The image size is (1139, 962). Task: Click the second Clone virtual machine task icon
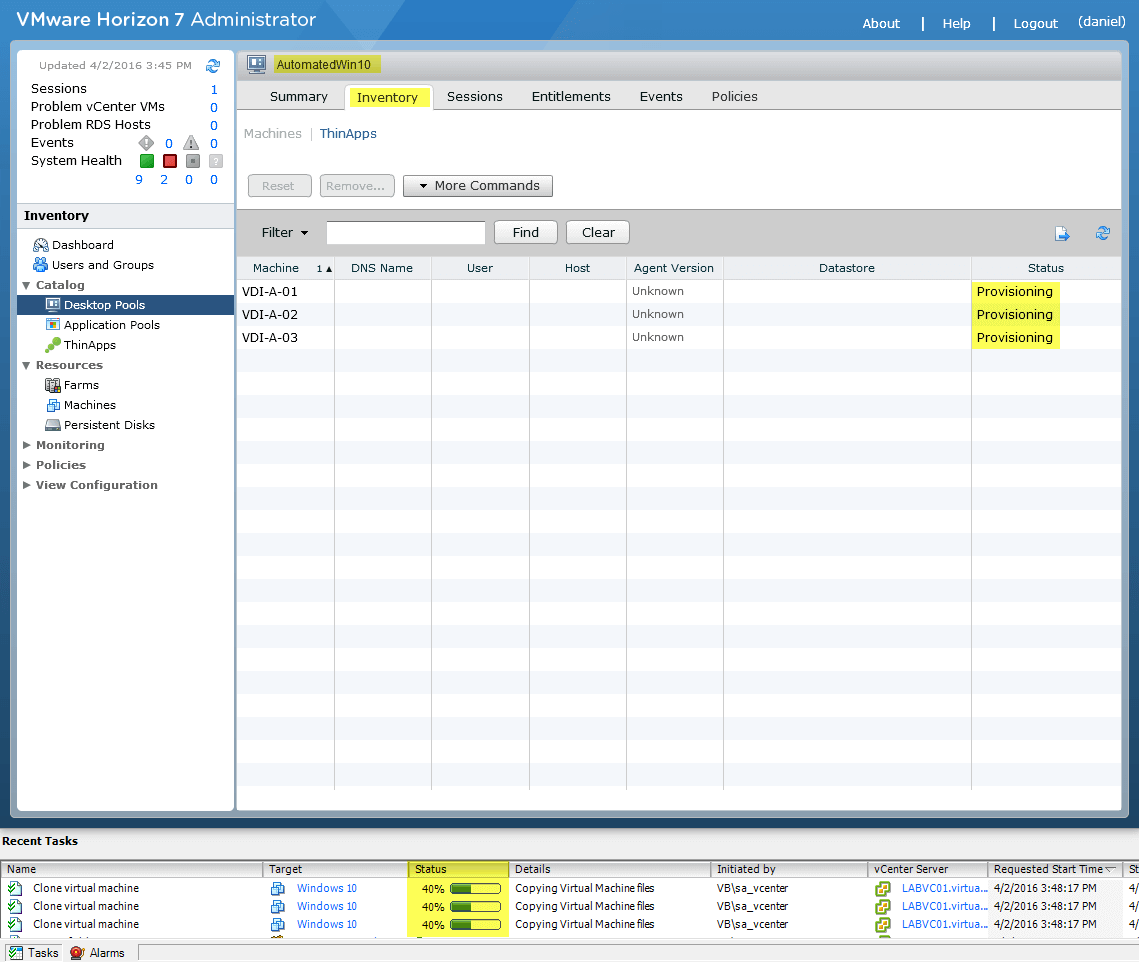15,907
